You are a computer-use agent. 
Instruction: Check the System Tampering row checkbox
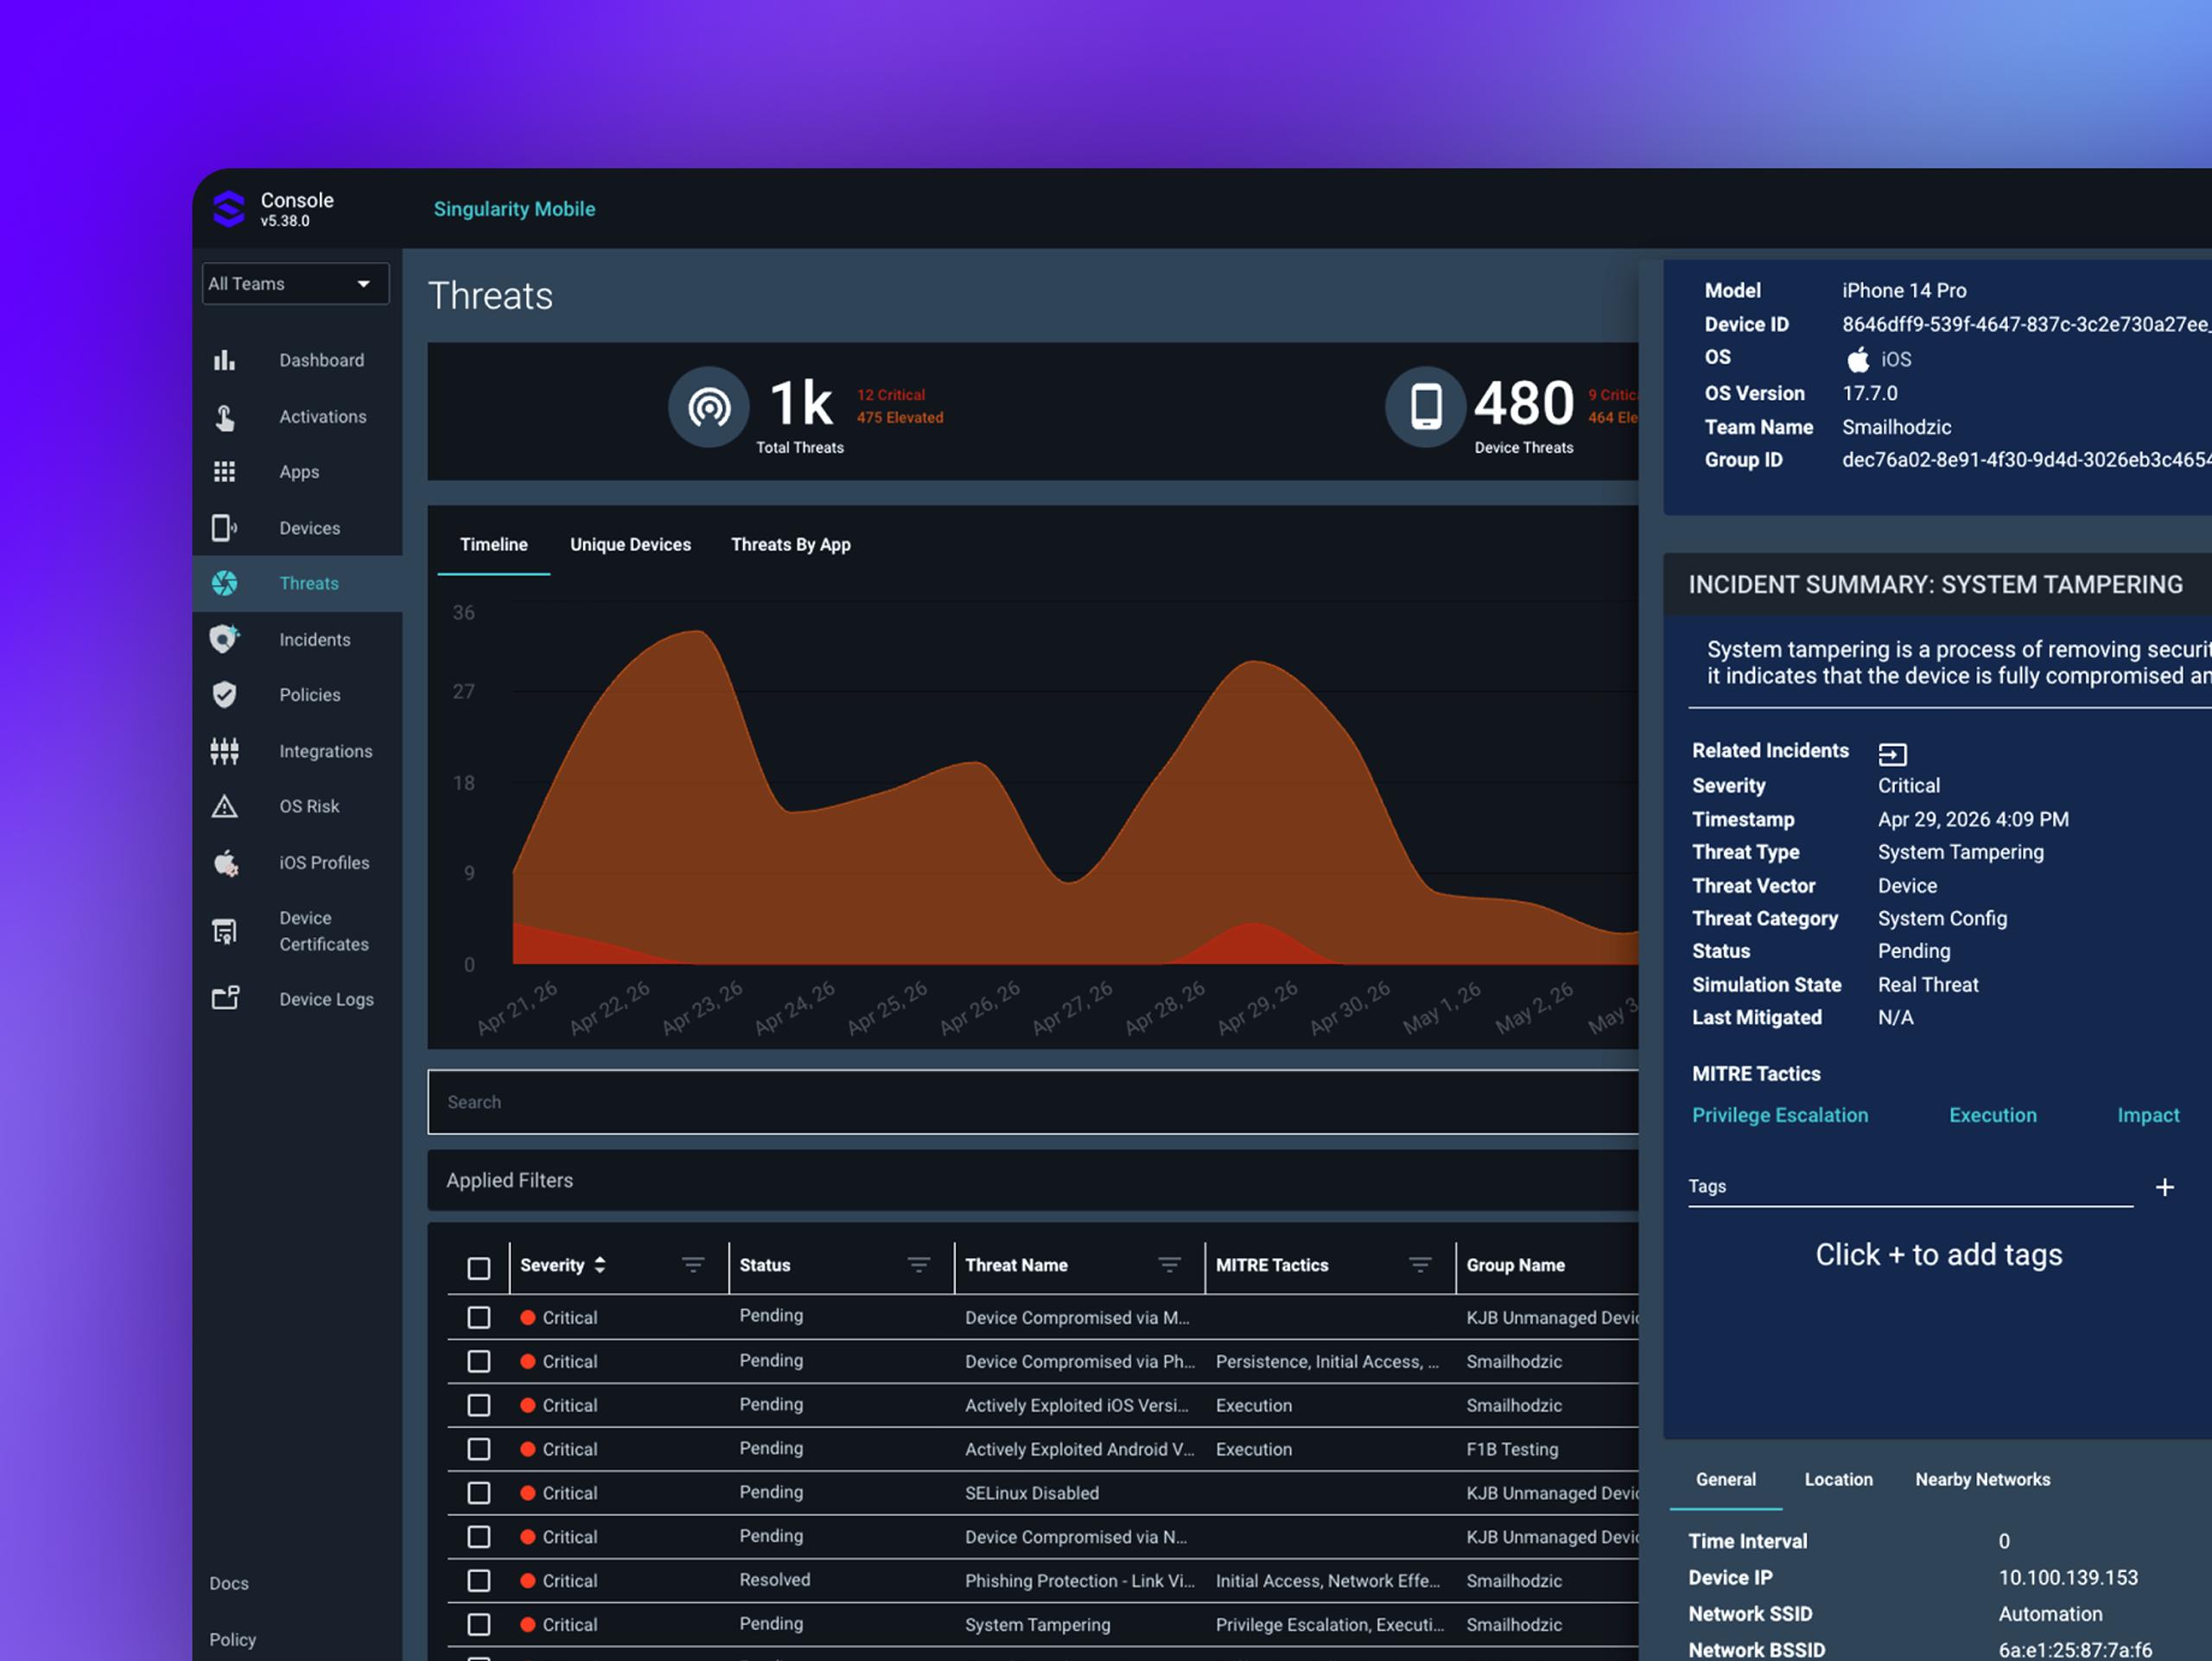[479, 1624]
